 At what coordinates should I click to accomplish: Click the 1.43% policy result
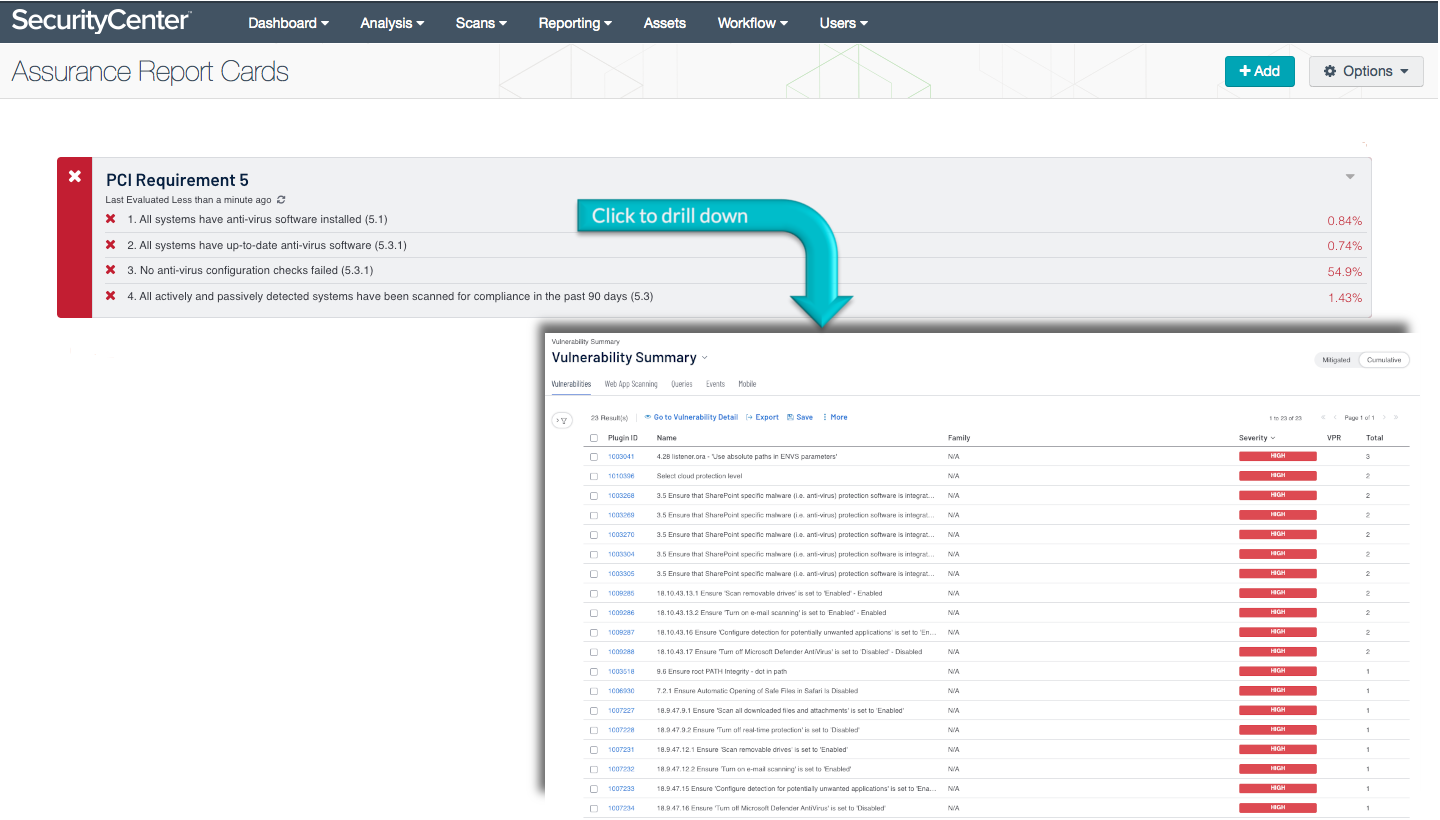[1344, 298]
